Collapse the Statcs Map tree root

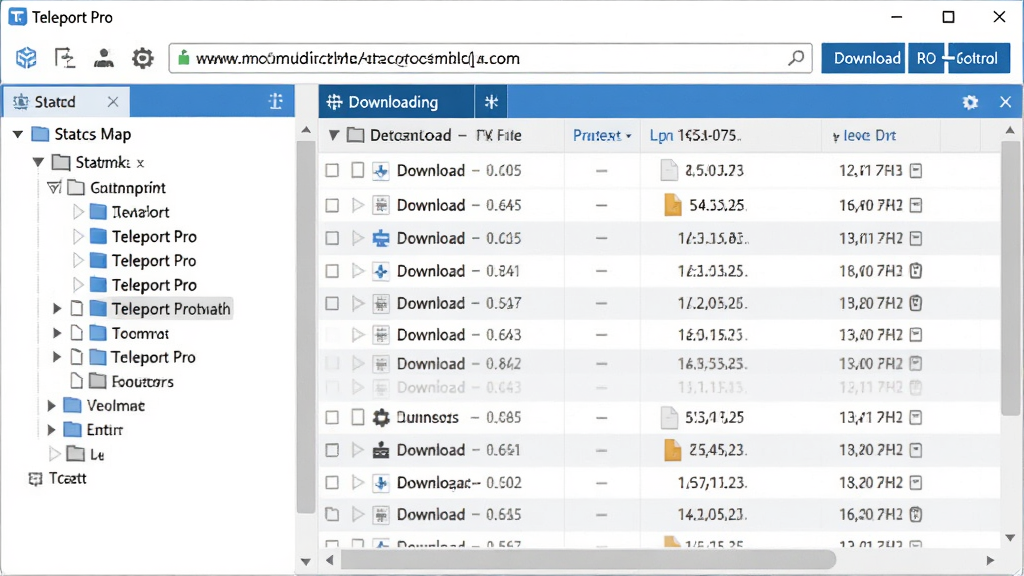18,135
